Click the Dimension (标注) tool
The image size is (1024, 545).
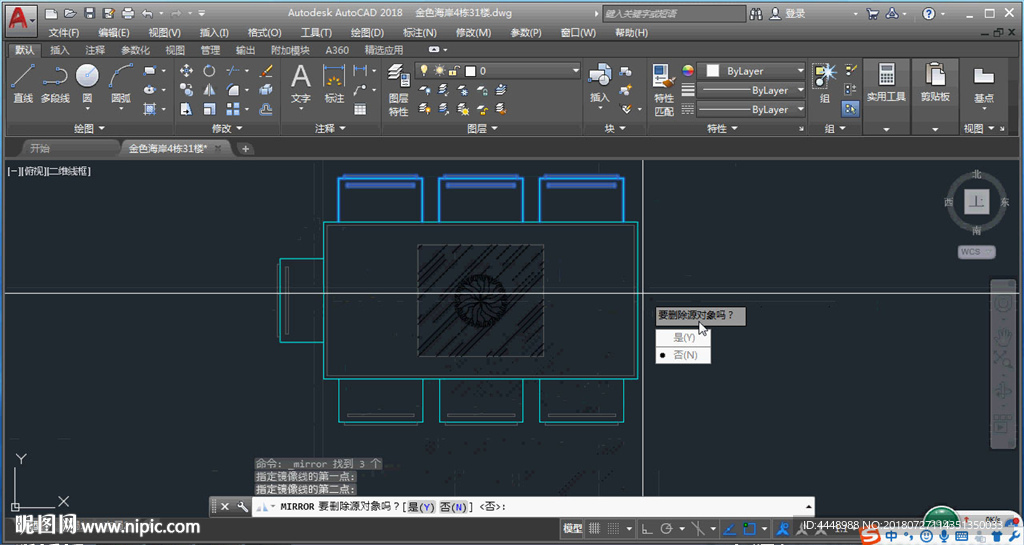334,84
